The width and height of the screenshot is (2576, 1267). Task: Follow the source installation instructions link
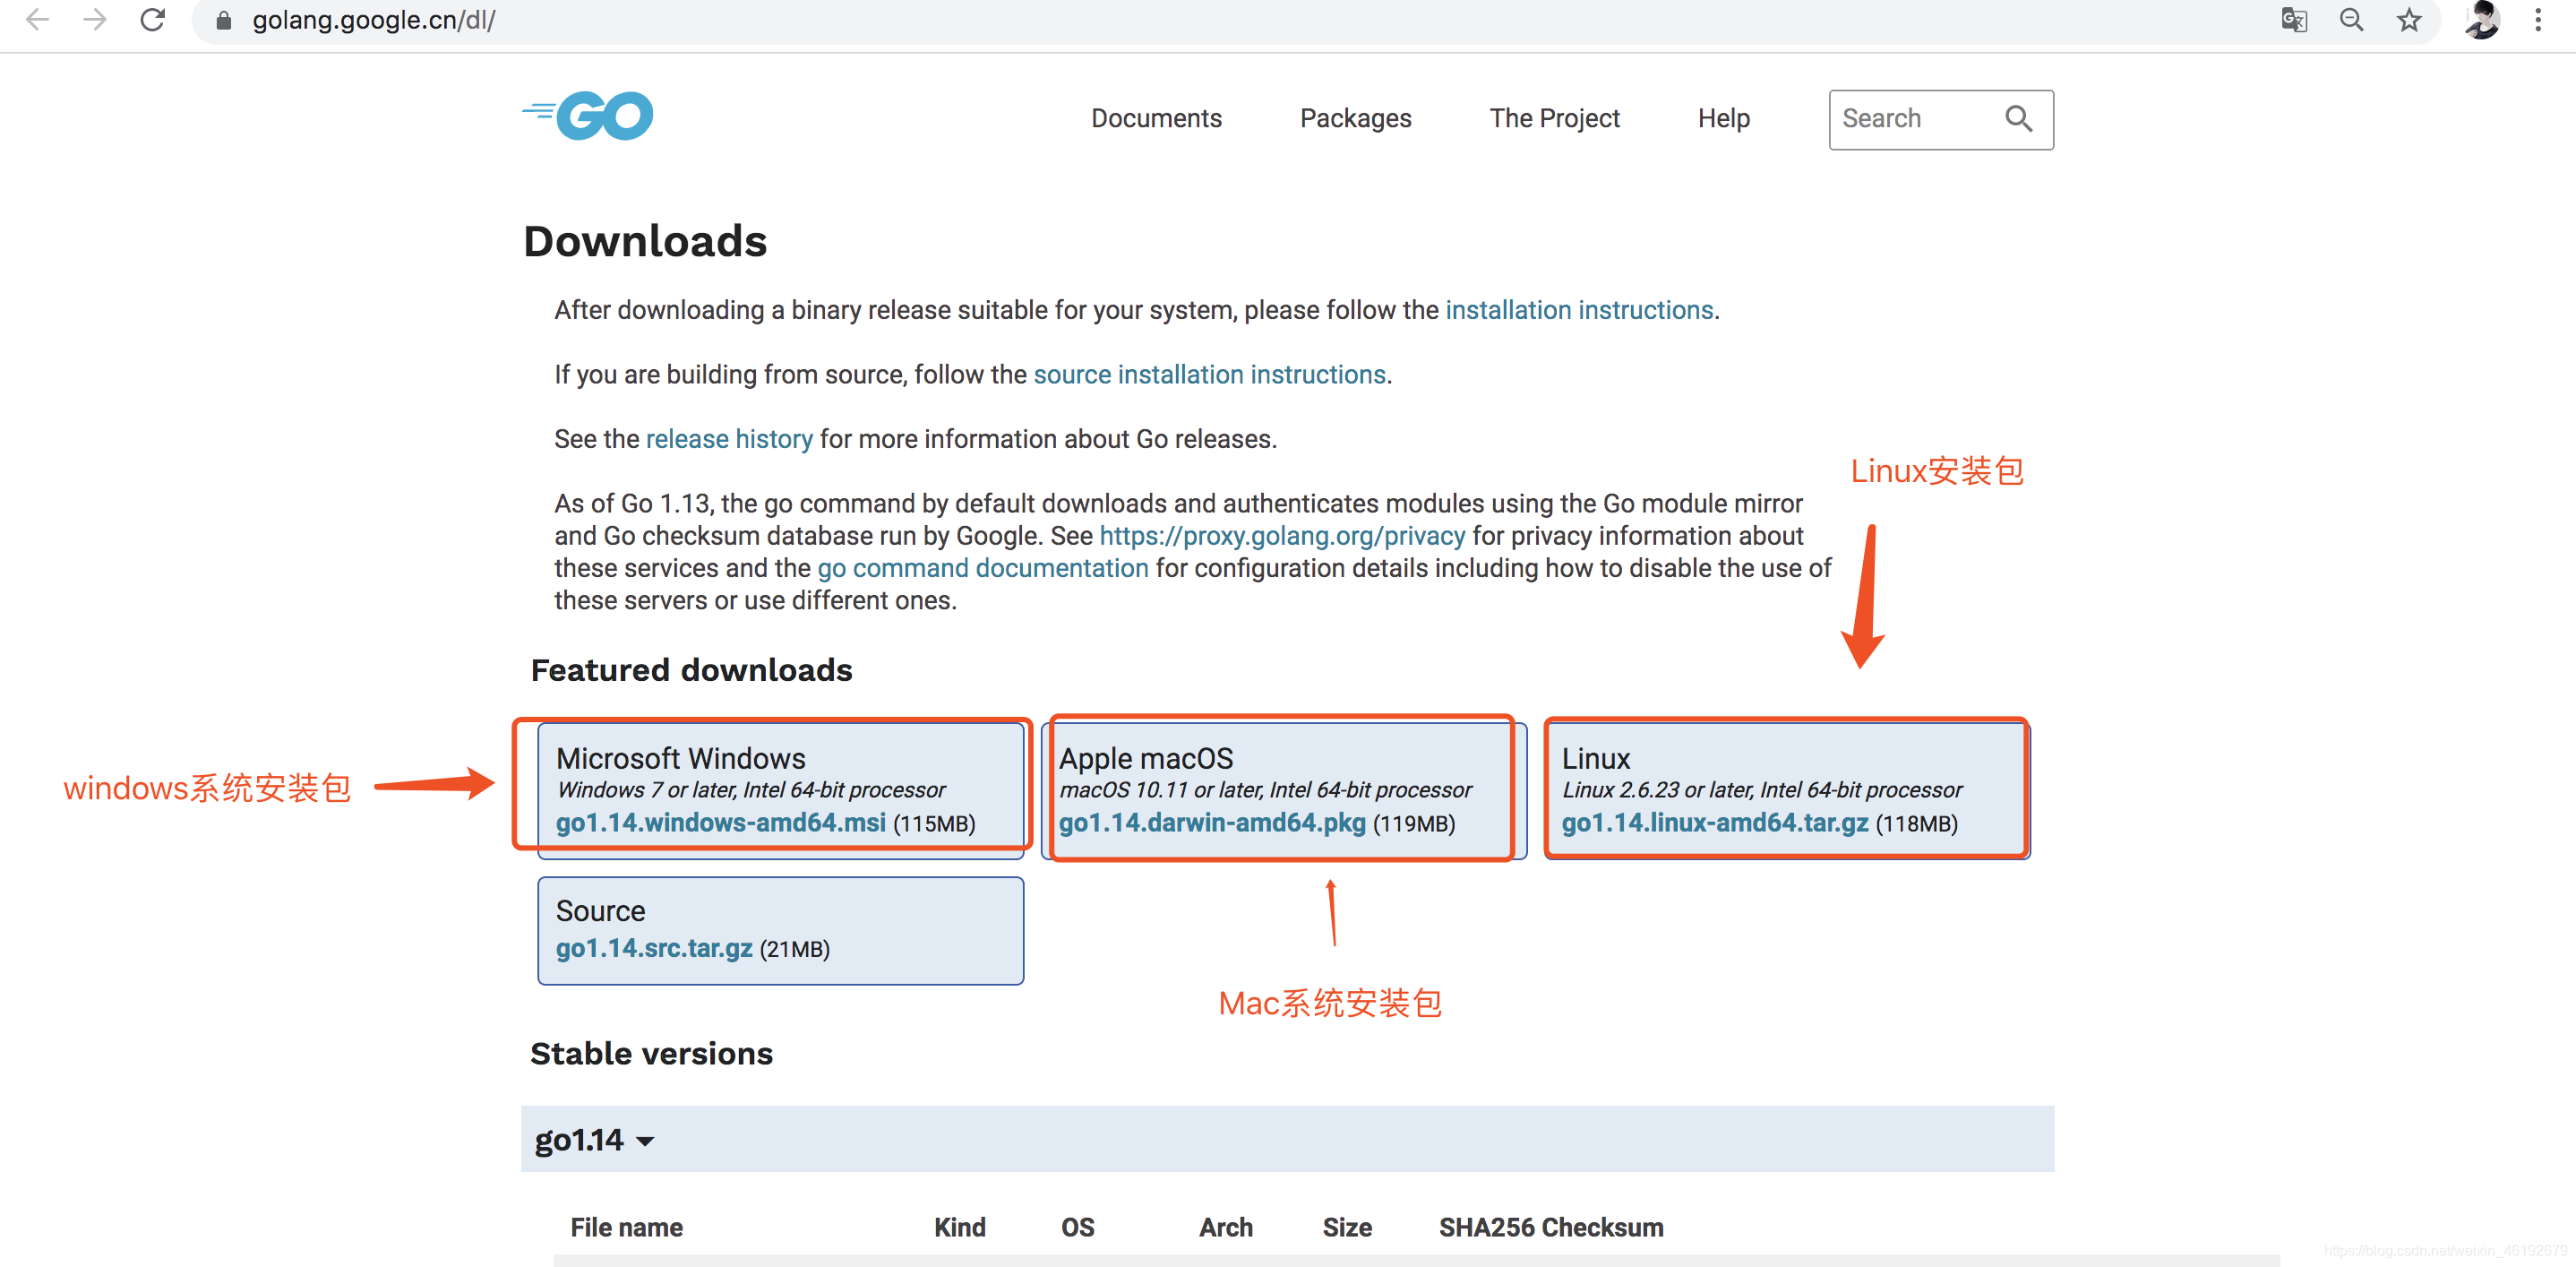[1209, 374]
